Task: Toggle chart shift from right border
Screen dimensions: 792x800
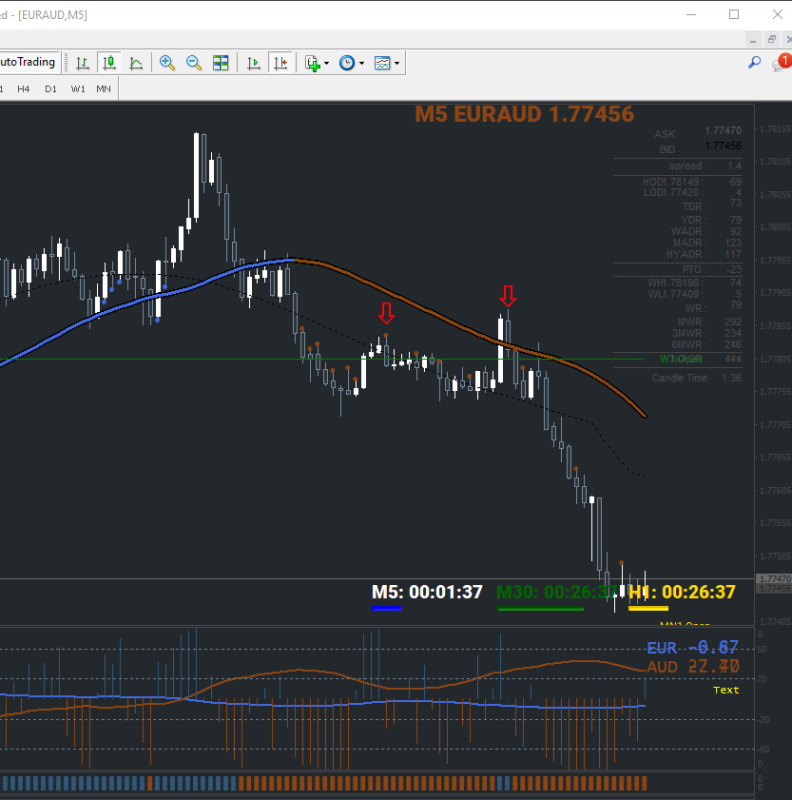Action: tap(281, 63)
